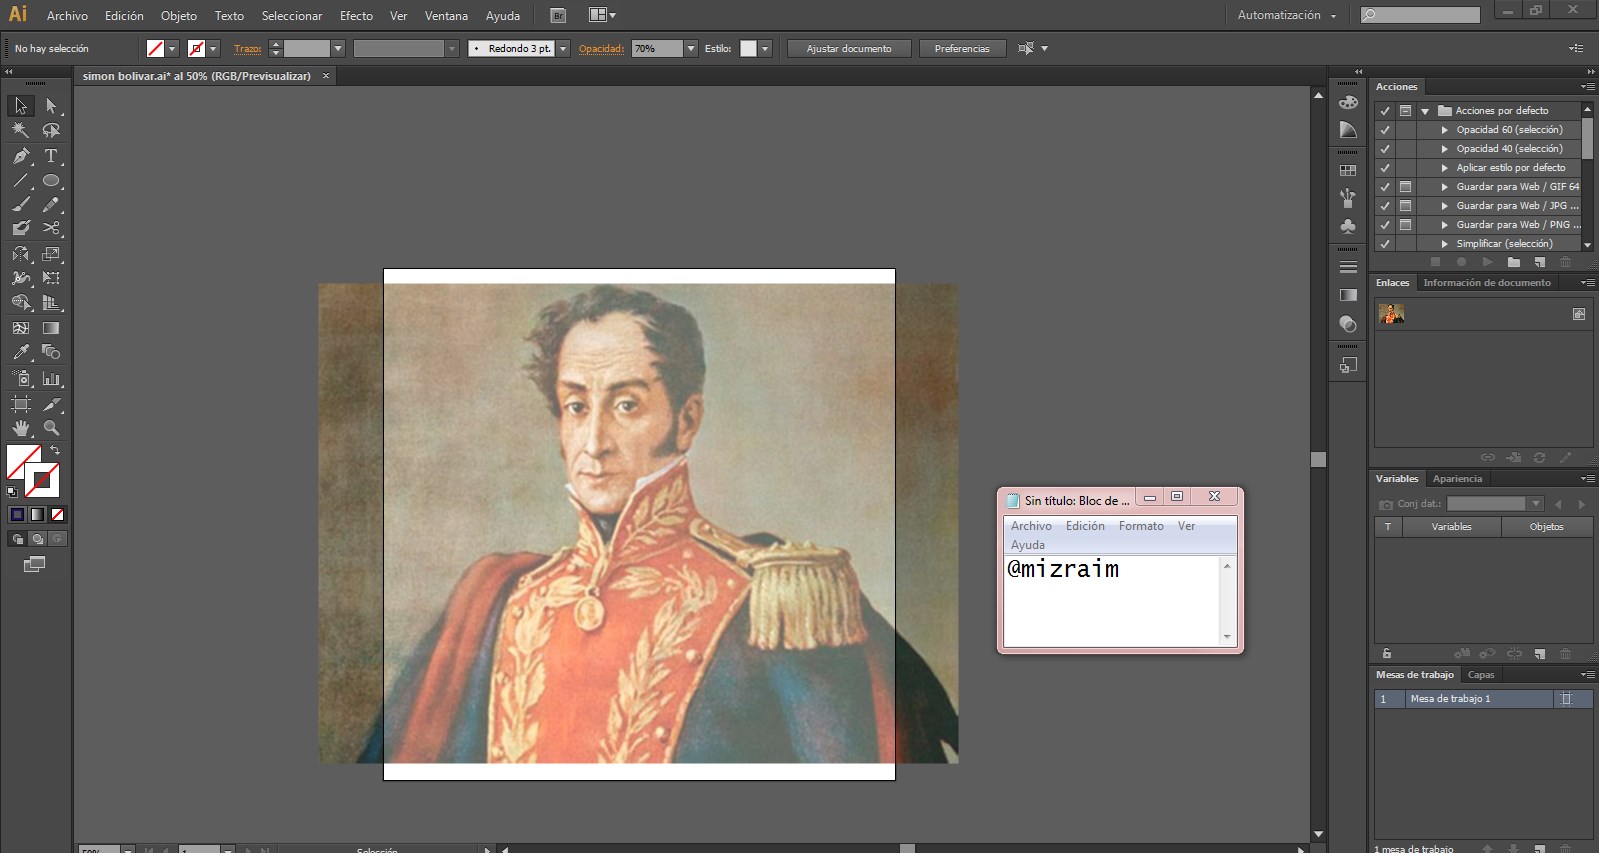Select the Hand tool
1599x853 pixels.
tap(21, 428)
